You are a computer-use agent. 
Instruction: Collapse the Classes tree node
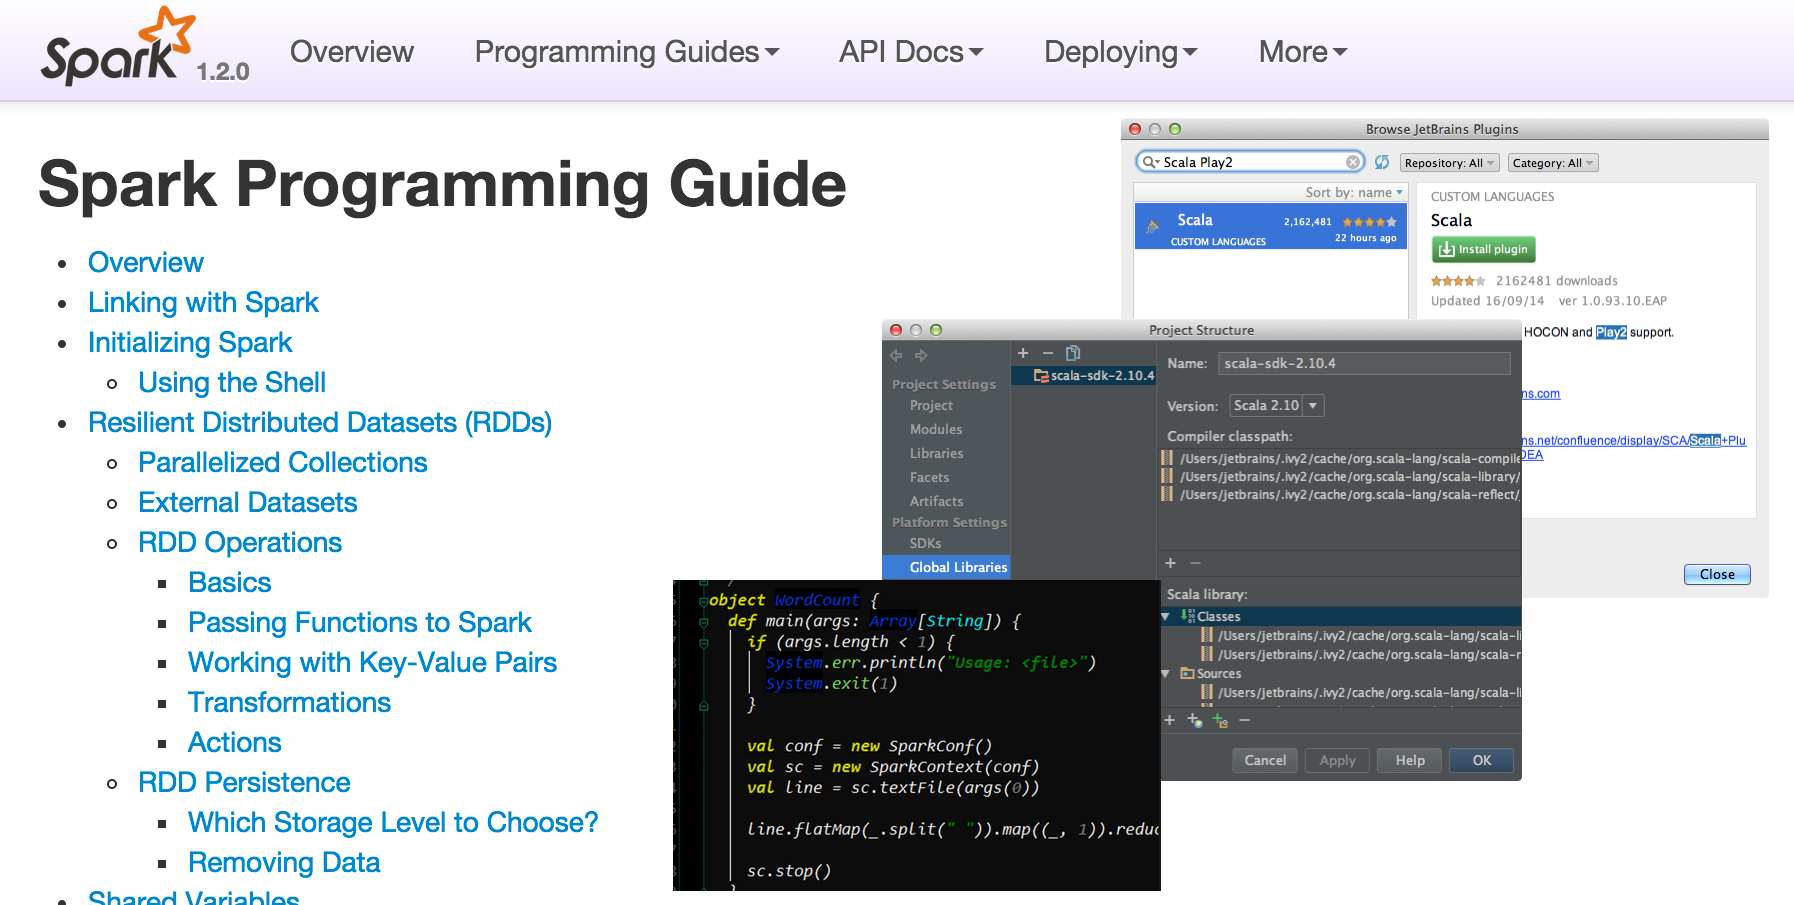point(1165,616)
